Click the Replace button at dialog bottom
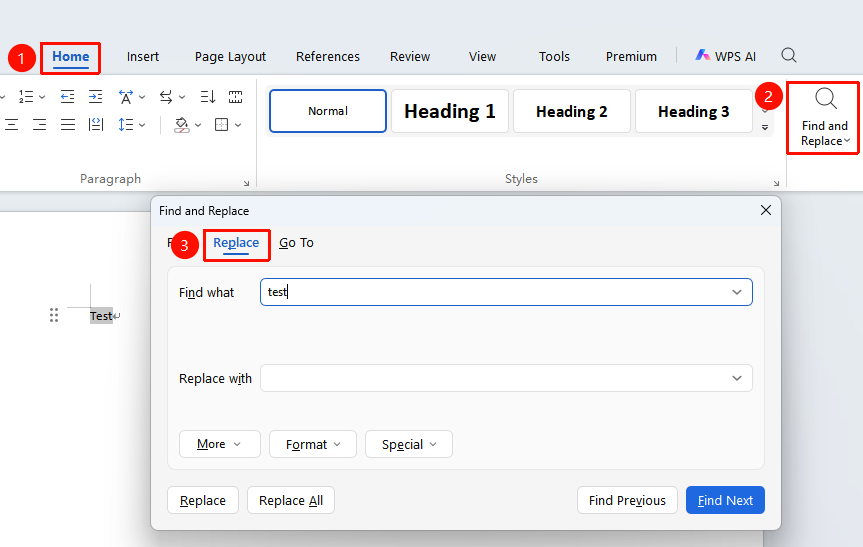This screenshot has height=547, width=863. pyautogui.click(x=203, y=500)
